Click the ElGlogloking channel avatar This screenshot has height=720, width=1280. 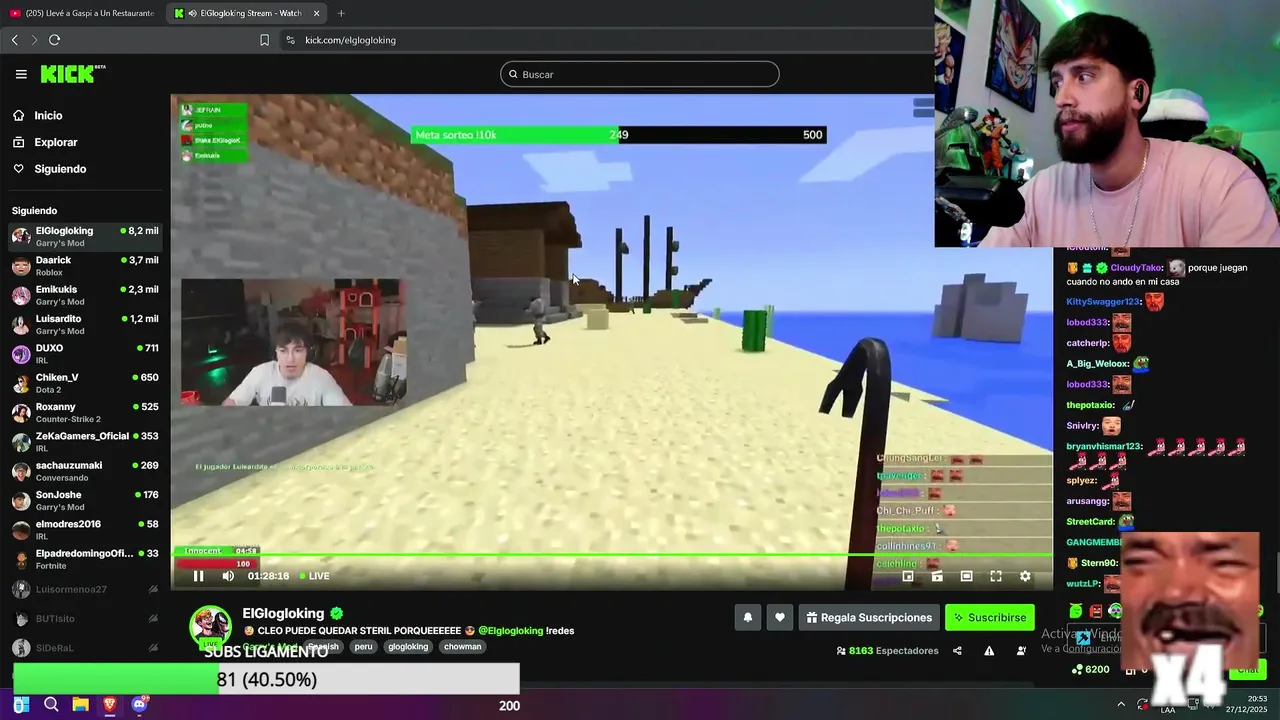[210, 626]
